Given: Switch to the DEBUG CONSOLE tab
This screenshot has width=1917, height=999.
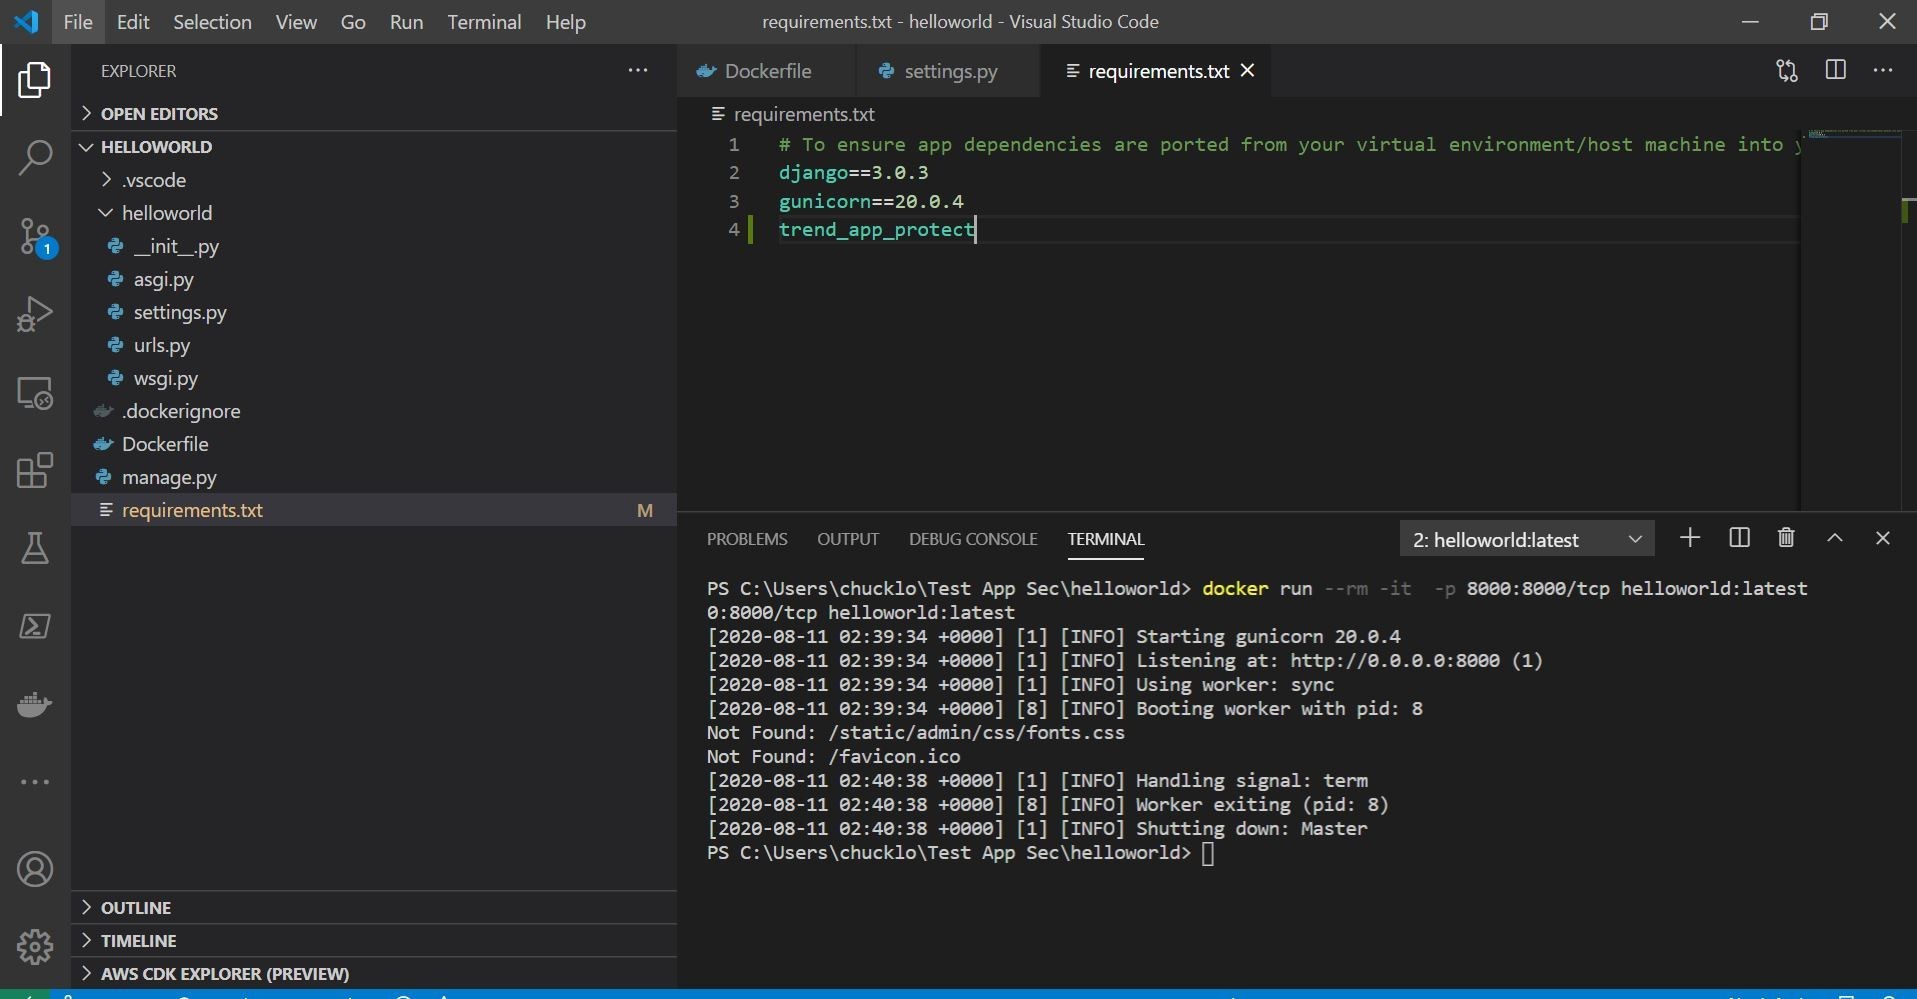Looking at the screenshot, I should (973, 539).
